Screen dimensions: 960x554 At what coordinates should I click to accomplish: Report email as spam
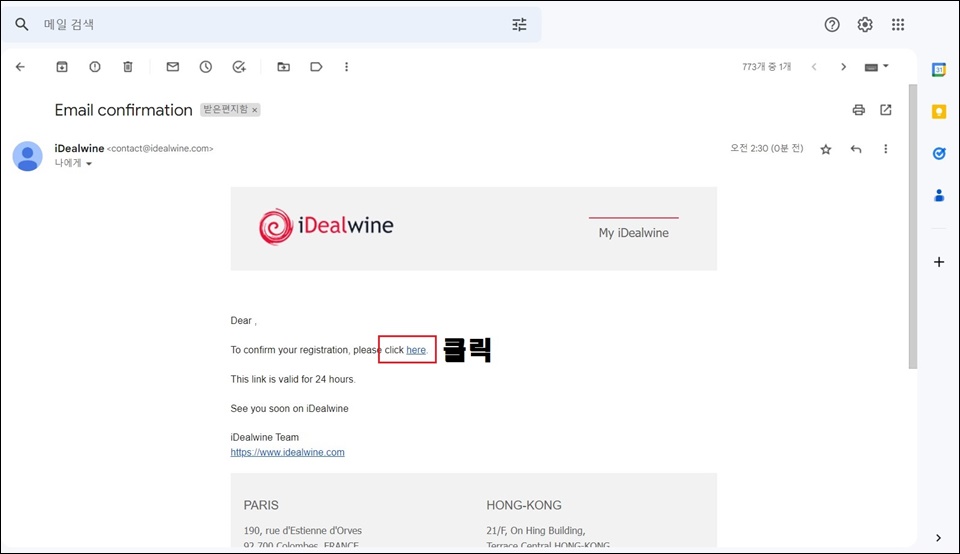(95, 67)
